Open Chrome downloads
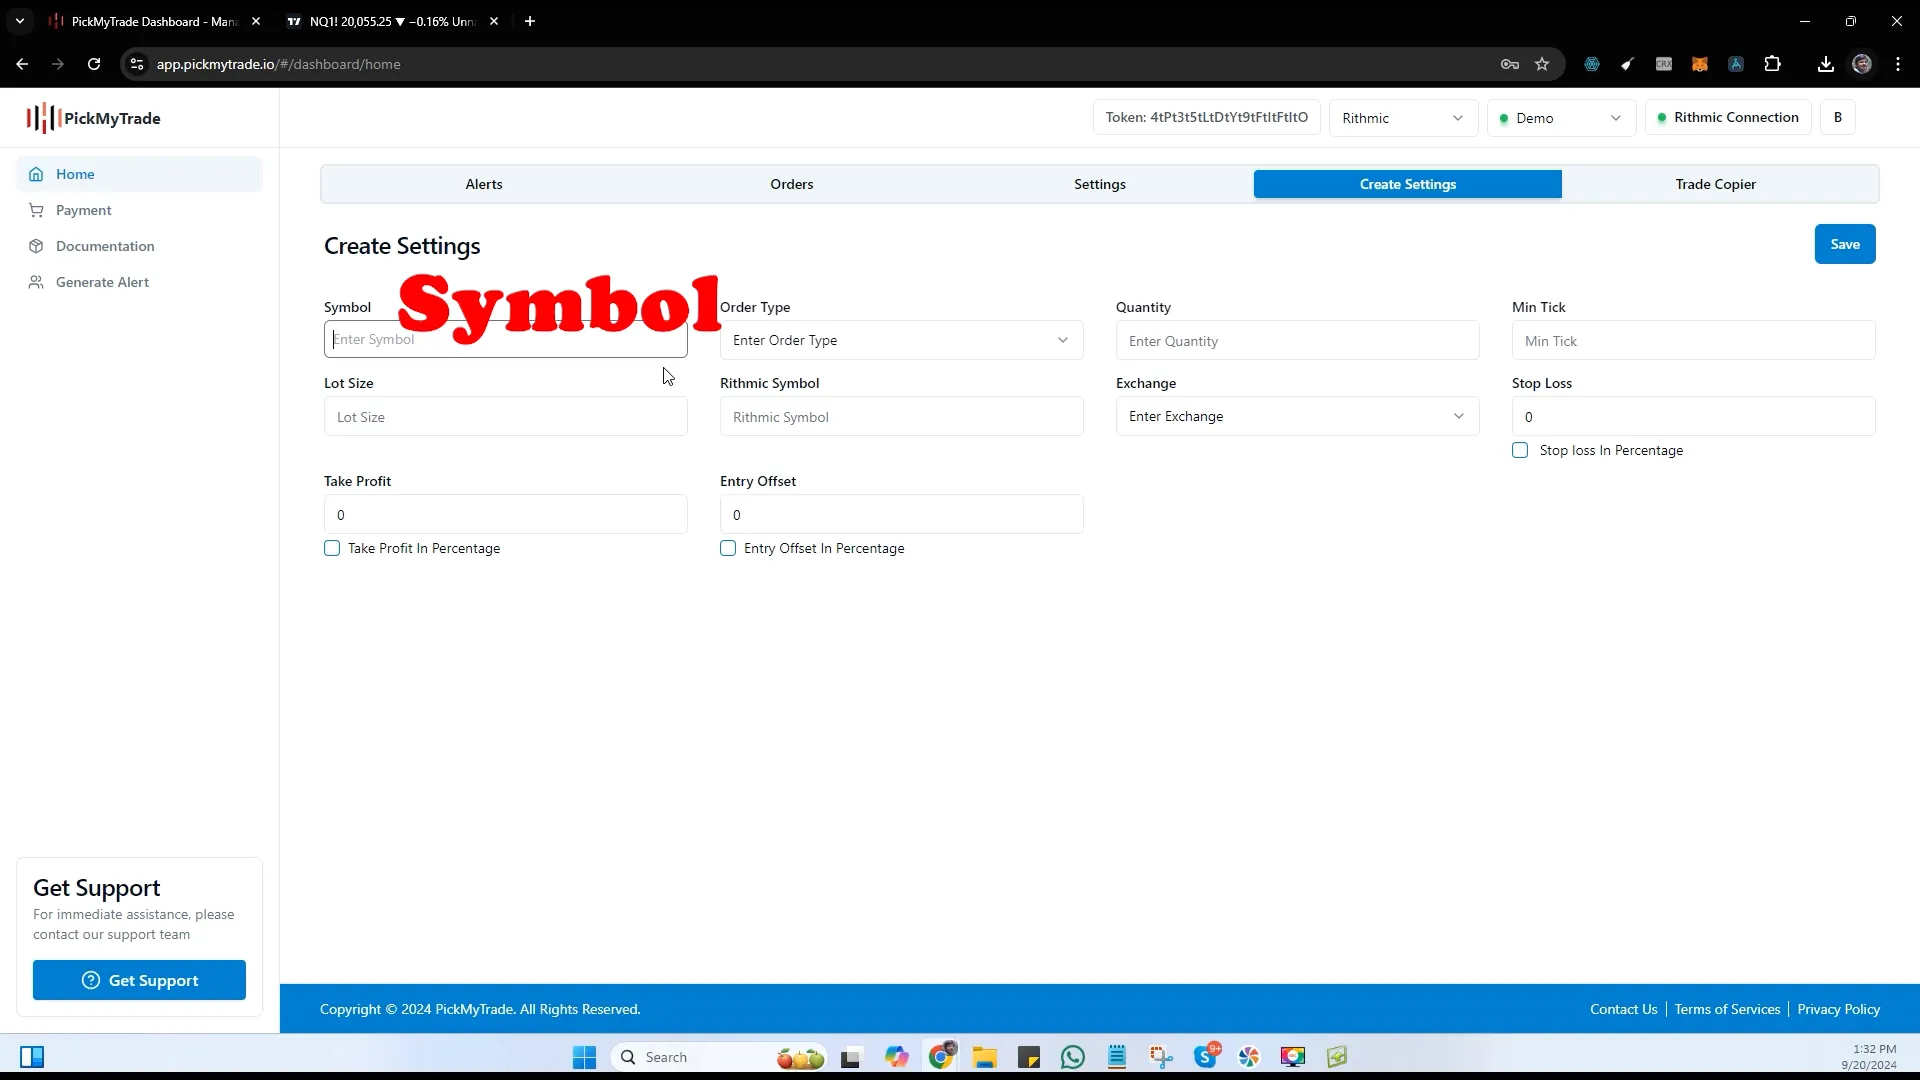The image size is (1920, 1080). (x=1826, y=64)
